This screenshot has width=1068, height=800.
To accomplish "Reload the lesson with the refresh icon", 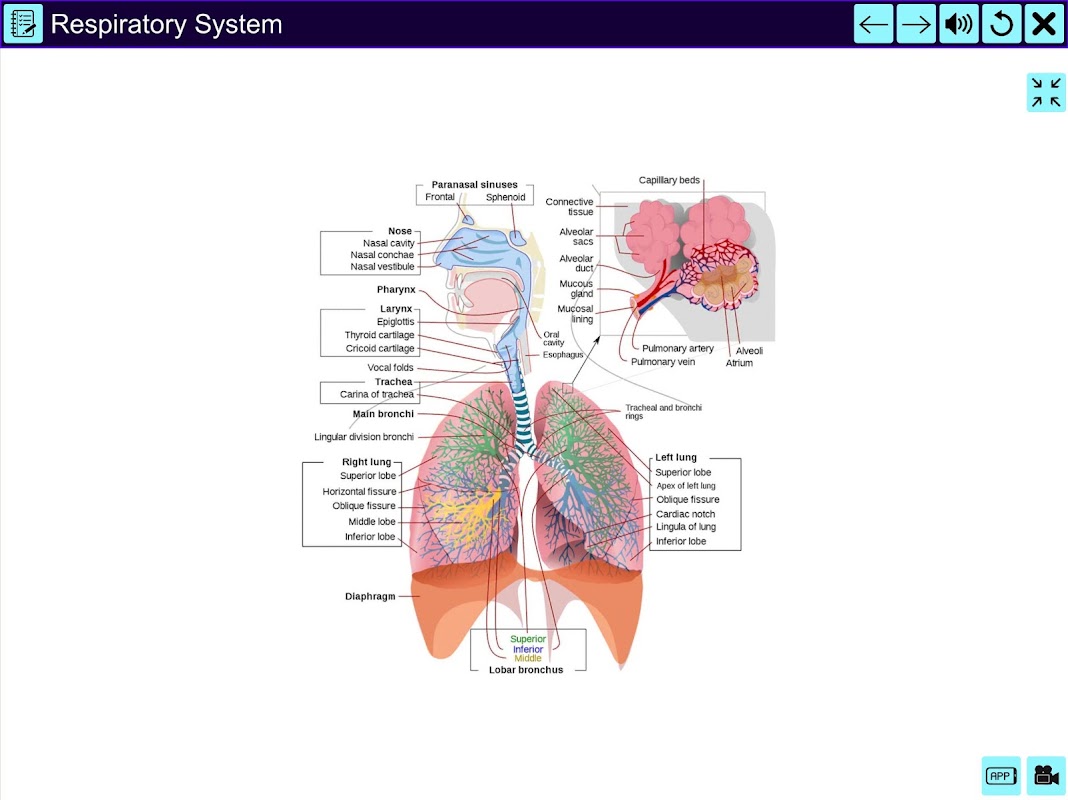I will (x=1001, y=24).
